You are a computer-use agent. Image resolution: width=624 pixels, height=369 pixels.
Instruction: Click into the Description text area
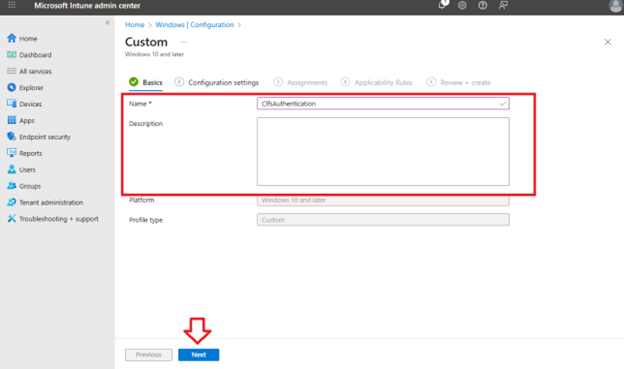[x=383, y=151]
